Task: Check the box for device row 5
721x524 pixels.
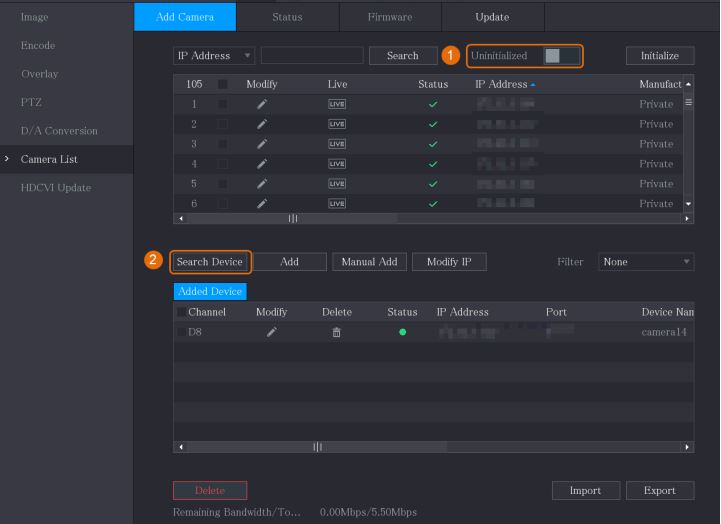Action: pos(223,184)
